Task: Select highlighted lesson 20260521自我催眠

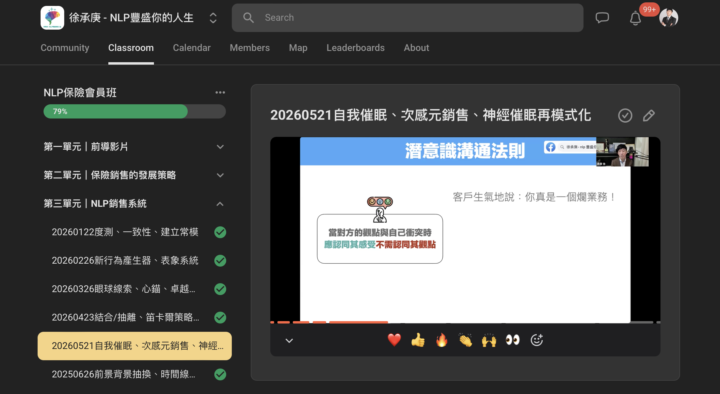Action: (x=135, y=346)
